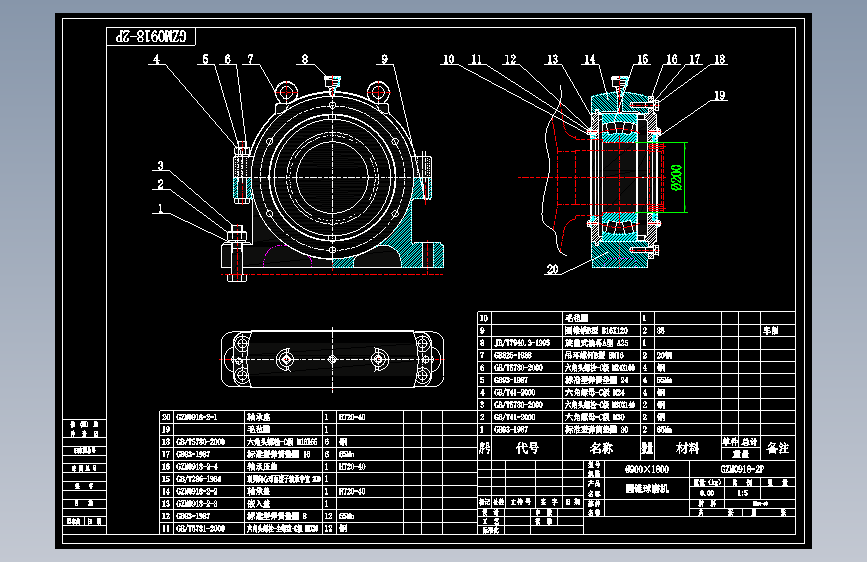Select callout number 7 above the front view
Image resolution: width=867 pixels, height=562 pixels.
point(250,59)
